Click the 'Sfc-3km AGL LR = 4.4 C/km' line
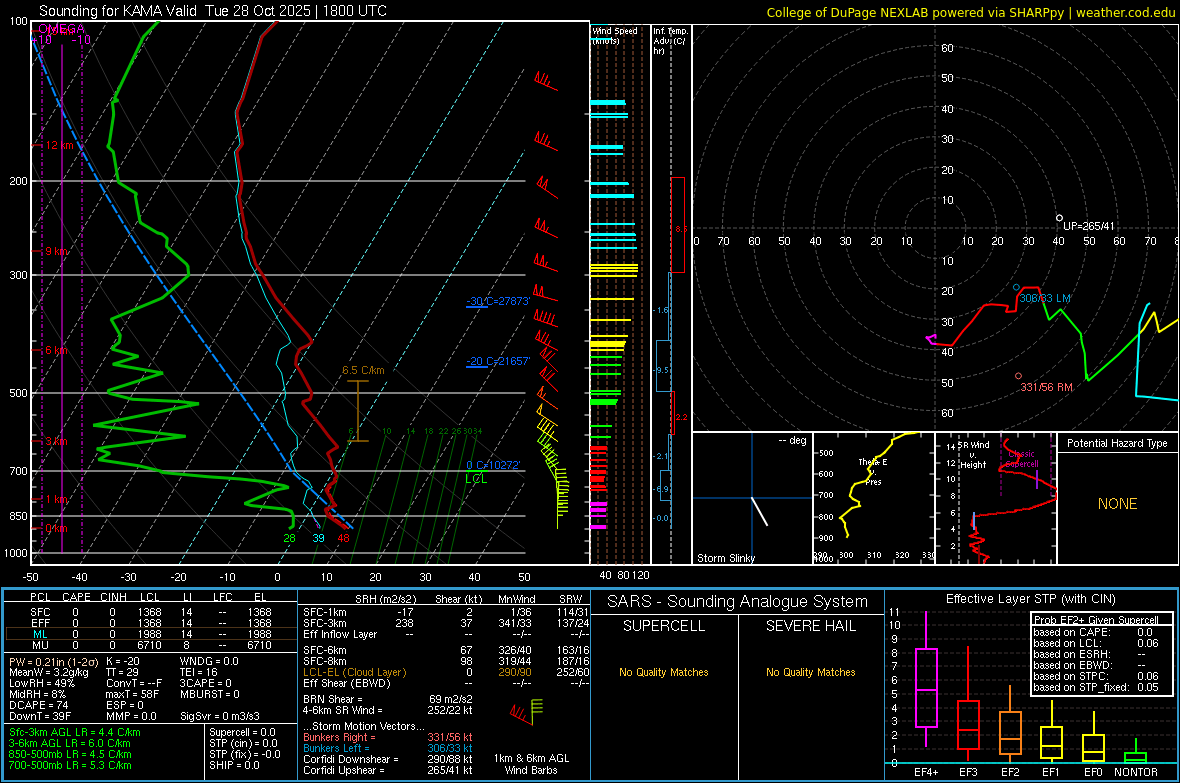The height and width of the screenshot is (783, 1180). (75, 732)
